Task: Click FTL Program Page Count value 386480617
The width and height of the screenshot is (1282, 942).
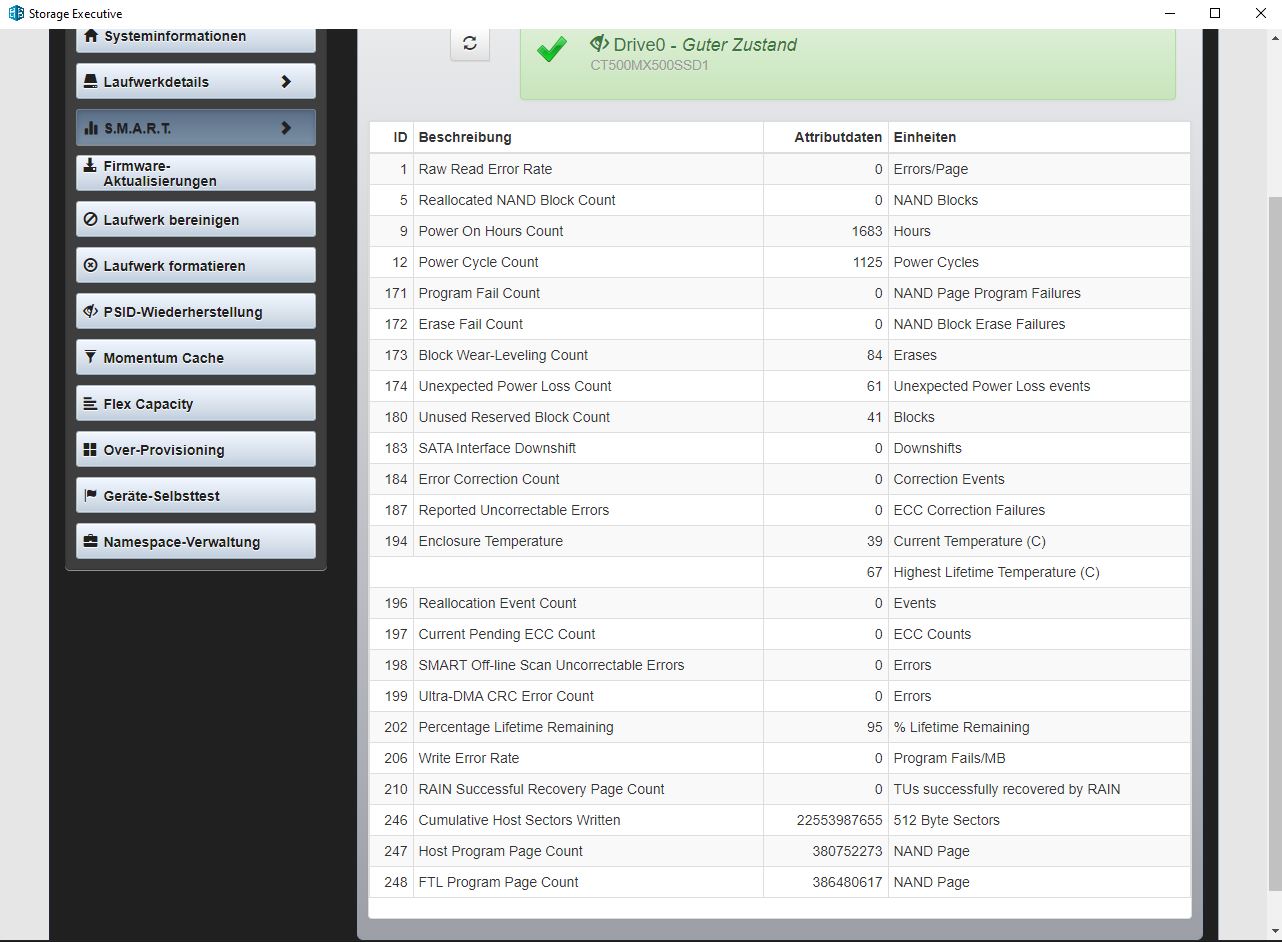Action: point(847,882)
